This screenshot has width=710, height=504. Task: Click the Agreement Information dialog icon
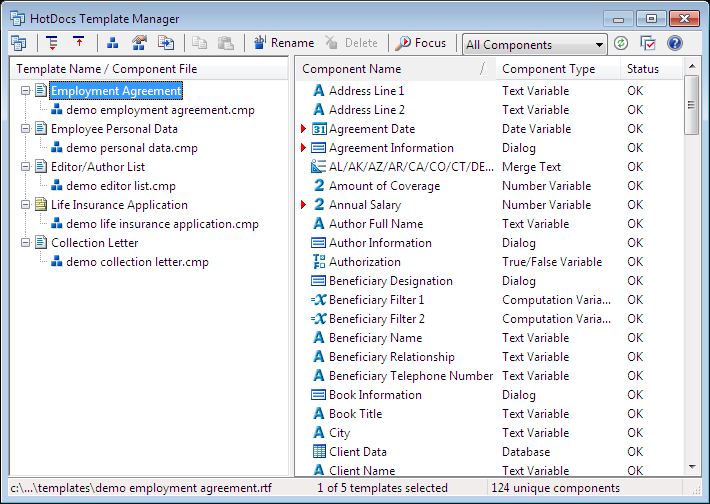[x=319, y=148]
